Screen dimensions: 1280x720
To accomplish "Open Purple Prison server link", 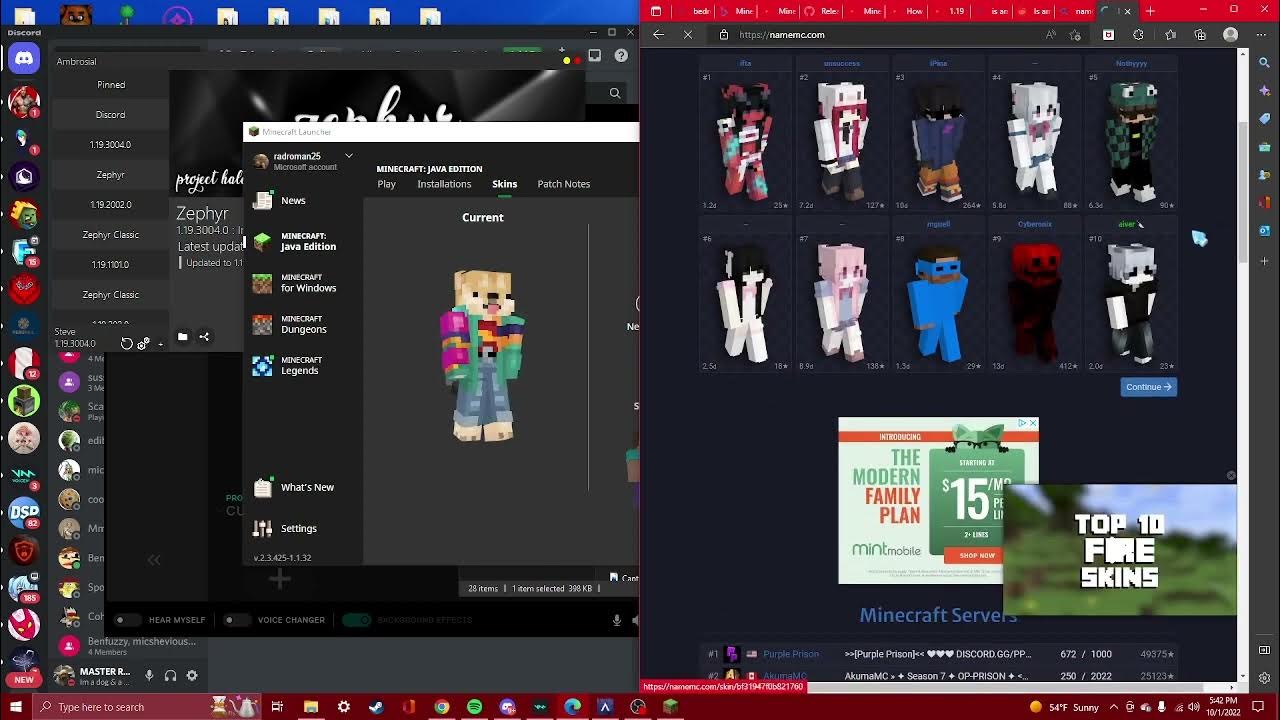I will coord(791,654).
